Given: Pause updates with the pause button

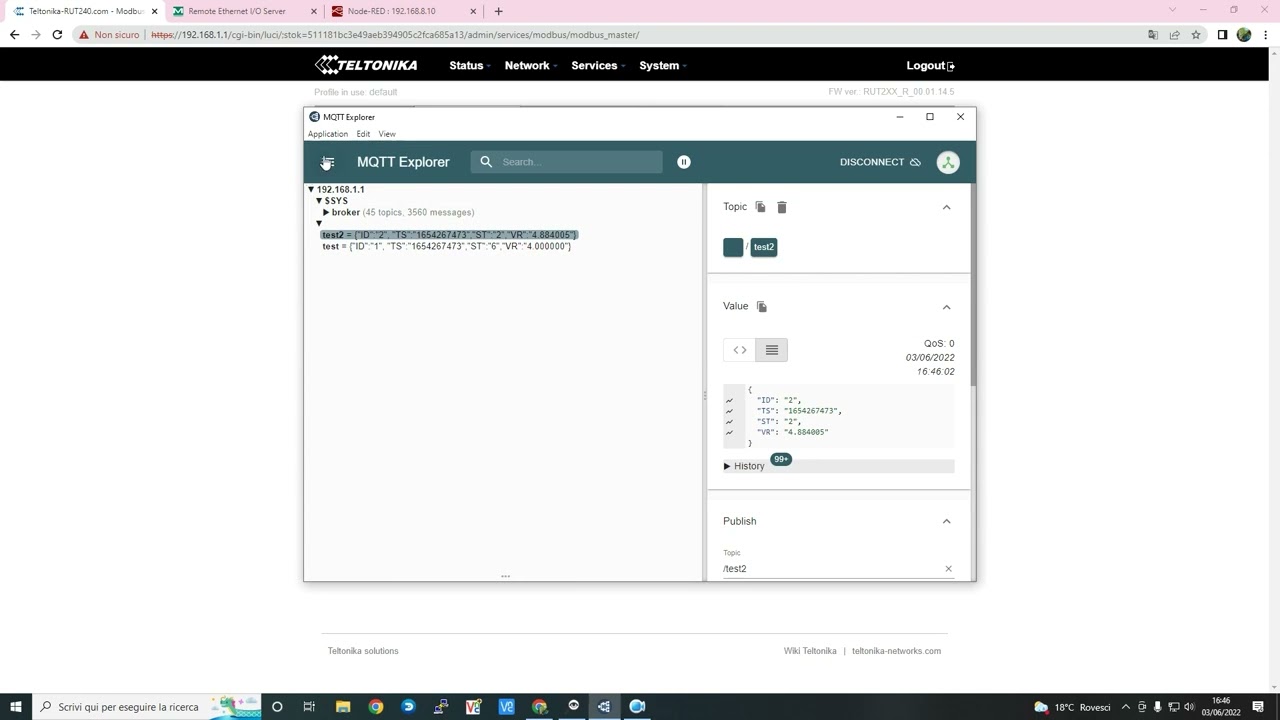Looking at the screenshot, I should pos(684,162).
